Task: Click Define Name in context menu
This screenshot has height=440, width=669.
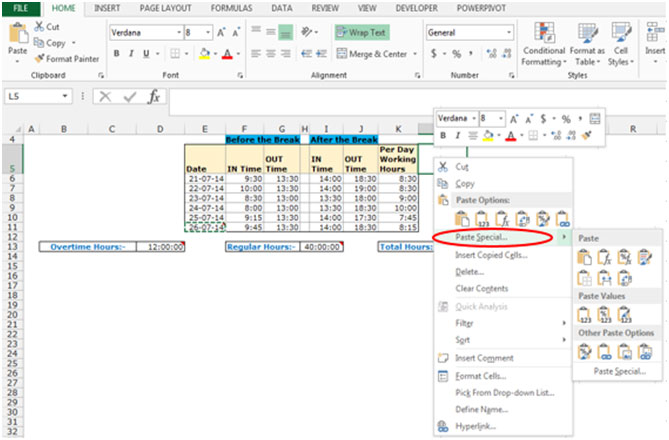Action: [481, 409]
